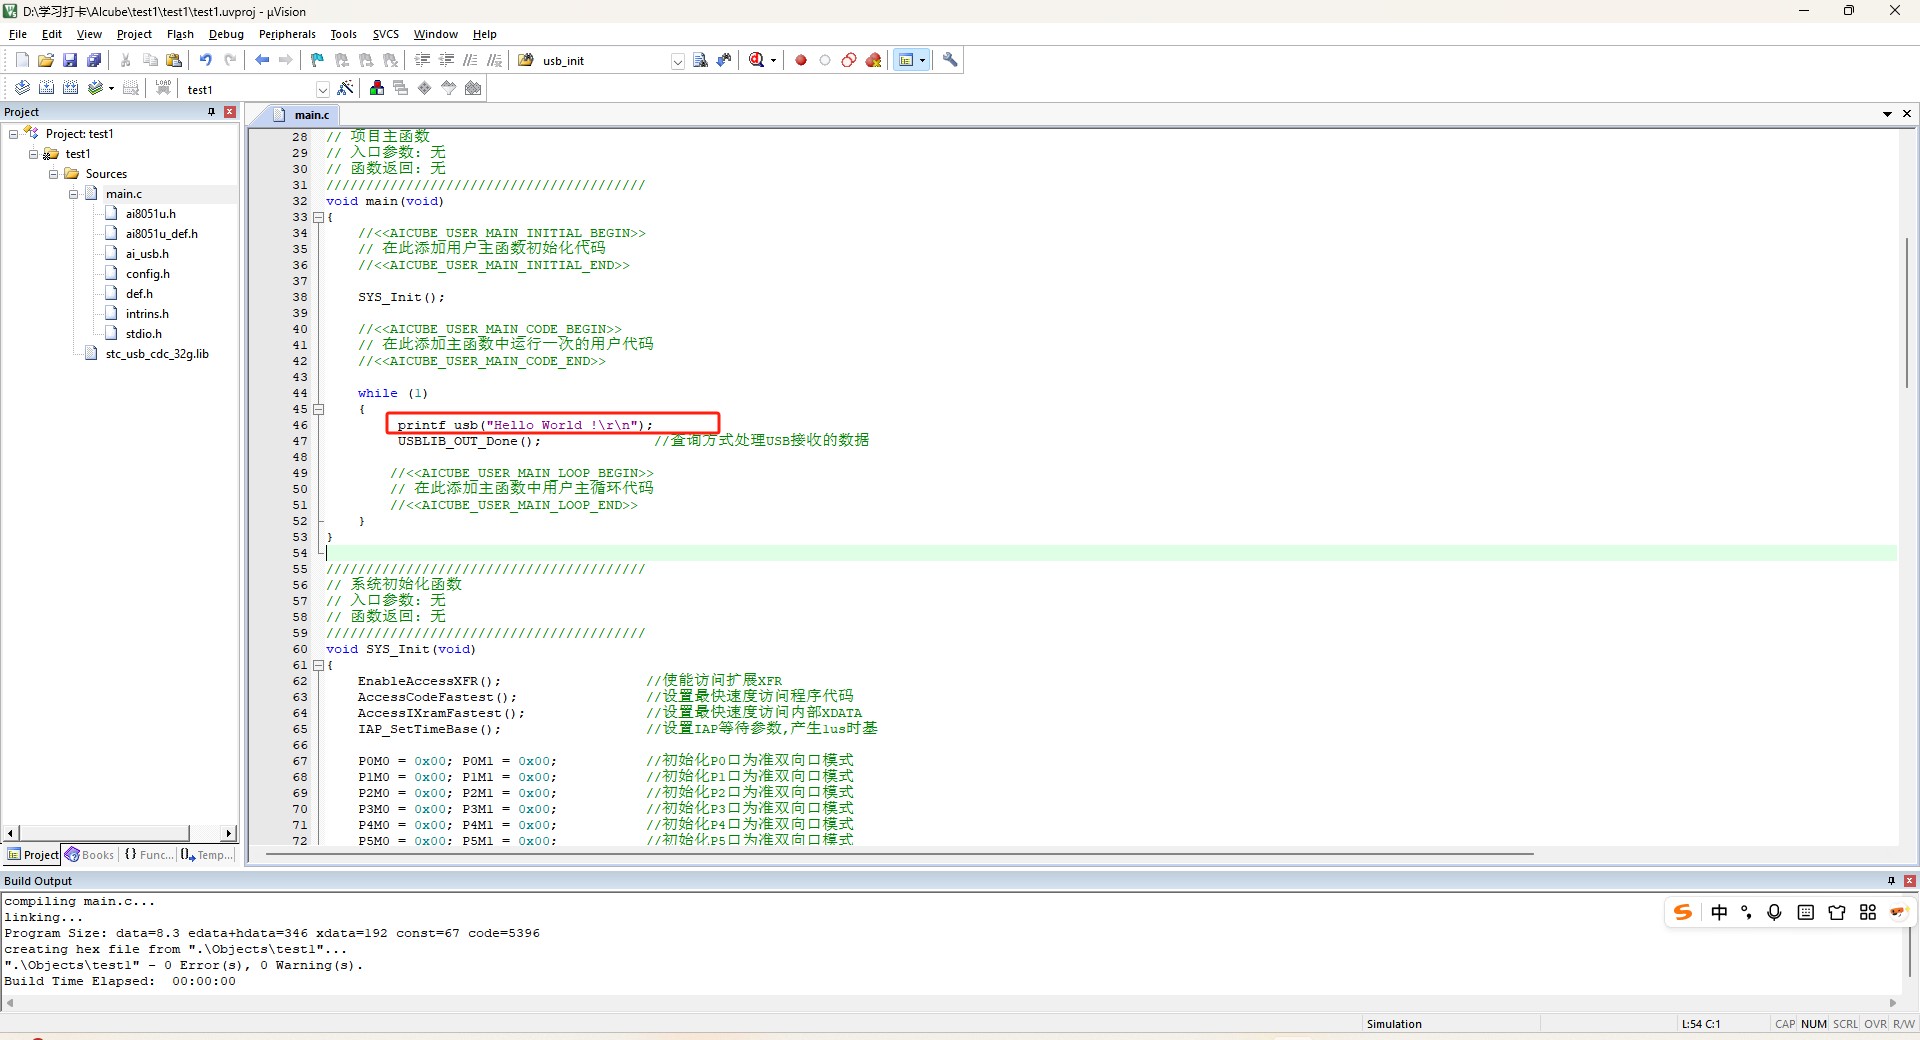Pin the Project panel
This screenshot has width=1920, height=1040.
(211, 112)
